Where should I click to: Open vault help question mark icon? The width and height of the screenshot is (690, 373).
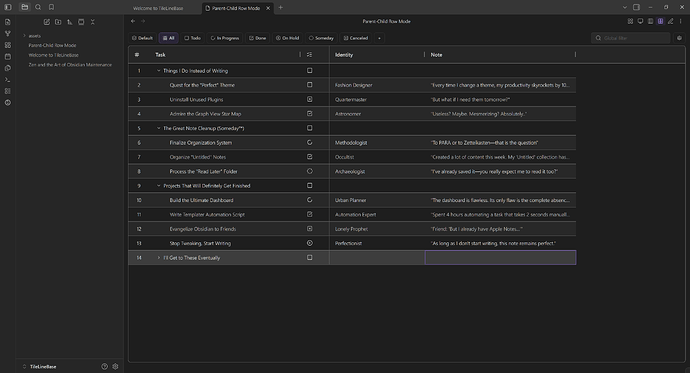pyautogui.click(x=104, y=366)
